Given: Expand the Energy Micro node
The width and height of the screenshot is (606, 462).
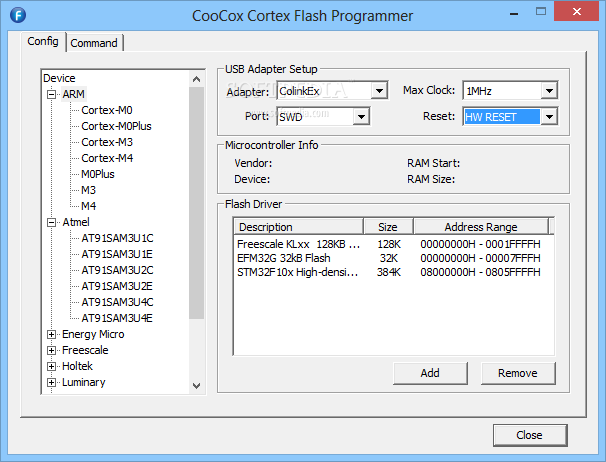Looking at the screenshot, I should tap(51, 334).
